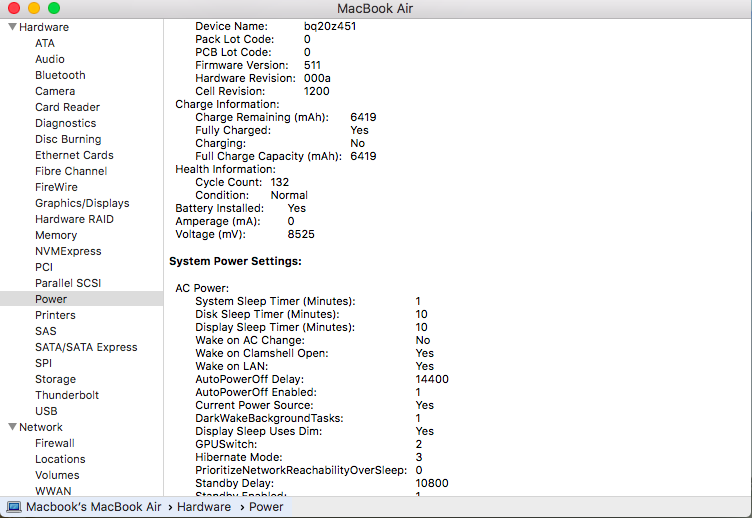752x518 pixels.
Task: Click the green zoom window button
Action: click(54, 8)
